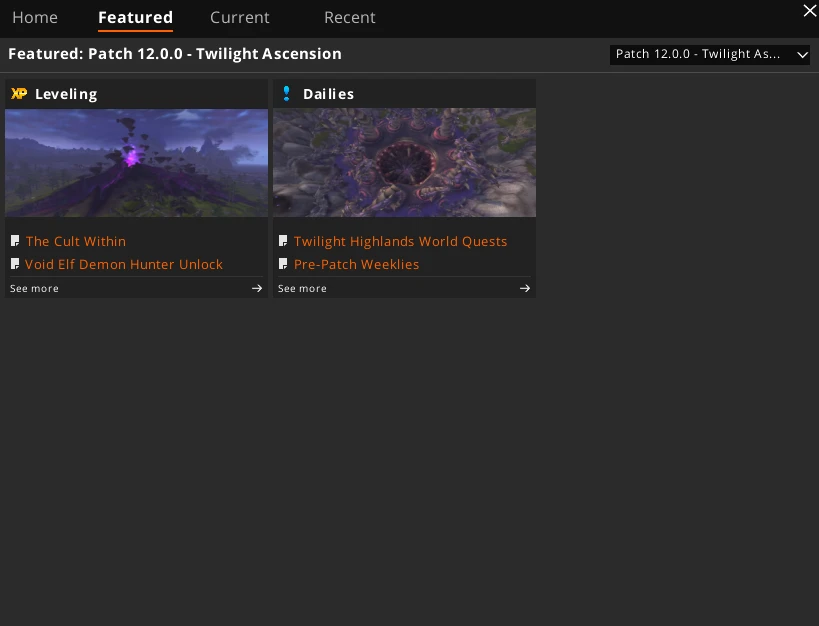The height and width of the screenshot is (626, 819).
Task: Open Twilight Highlands World Quests guide
Action: tap(400, 241)
